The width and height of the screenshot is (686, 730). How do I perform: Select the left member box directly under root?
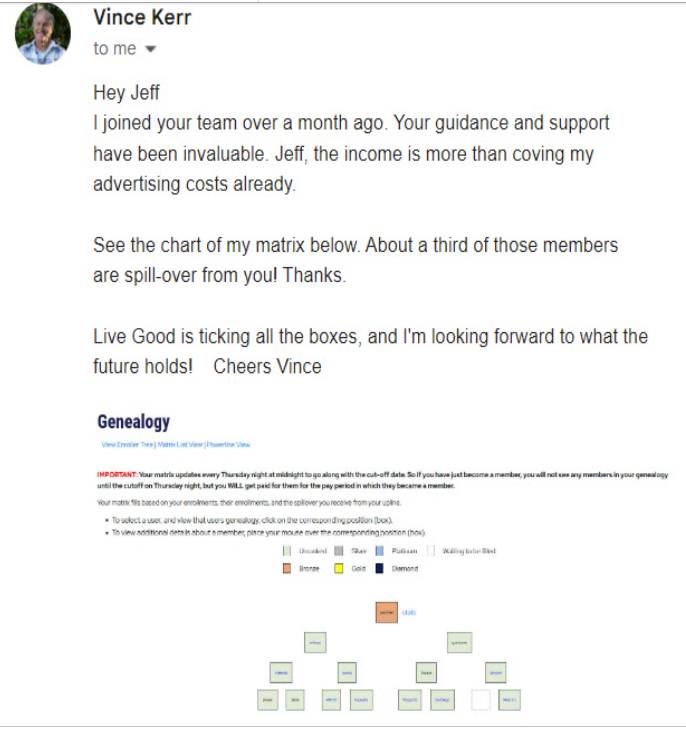(x=314, y=642)
